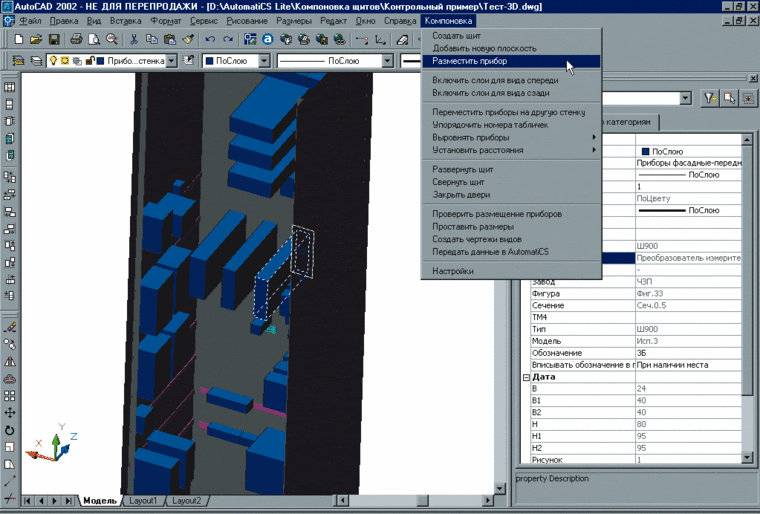Viewport: 760px width, 514px height.
Task: Toggle the layer freeze sun icon
Action: coord(65,61)
